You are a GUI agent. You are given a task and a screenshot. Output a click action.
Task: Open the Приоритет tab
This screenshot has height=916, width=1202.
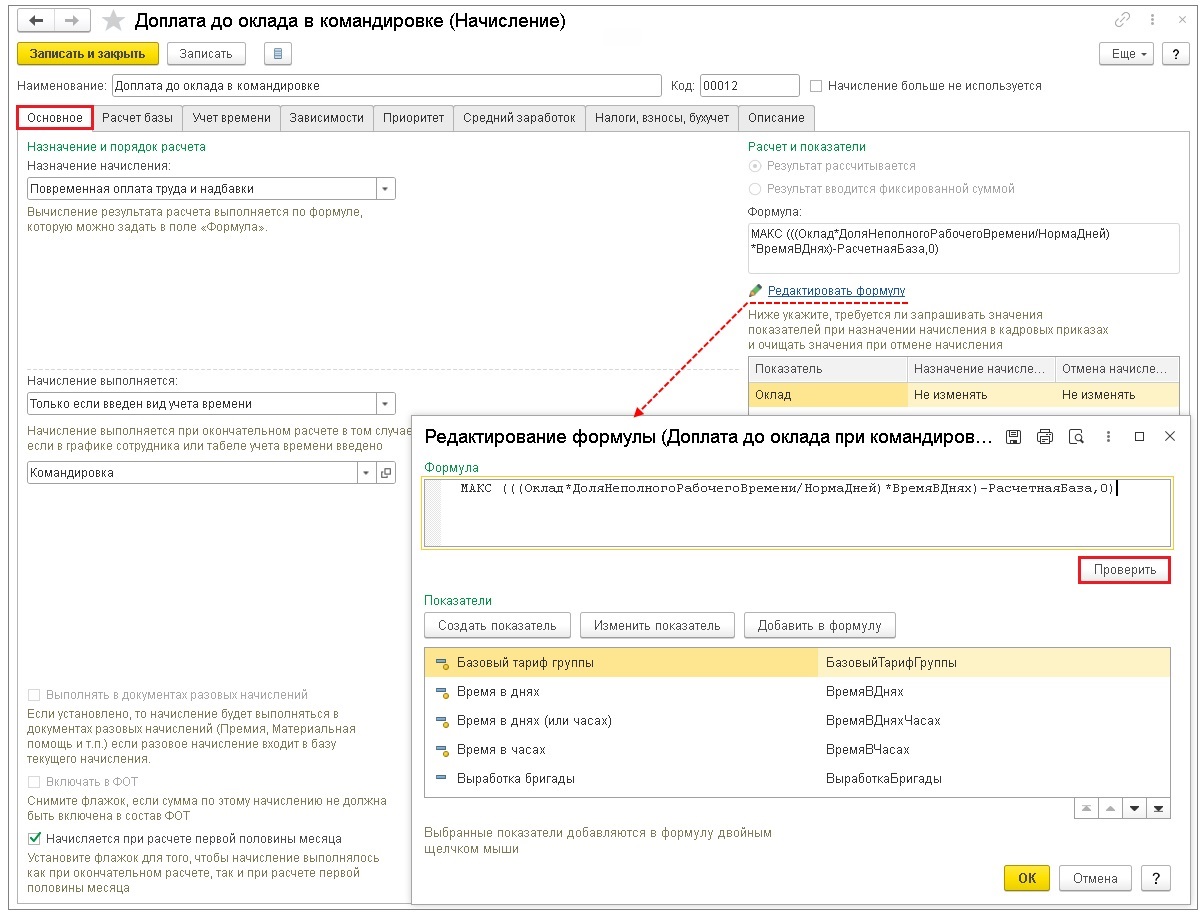click(414, 118)
